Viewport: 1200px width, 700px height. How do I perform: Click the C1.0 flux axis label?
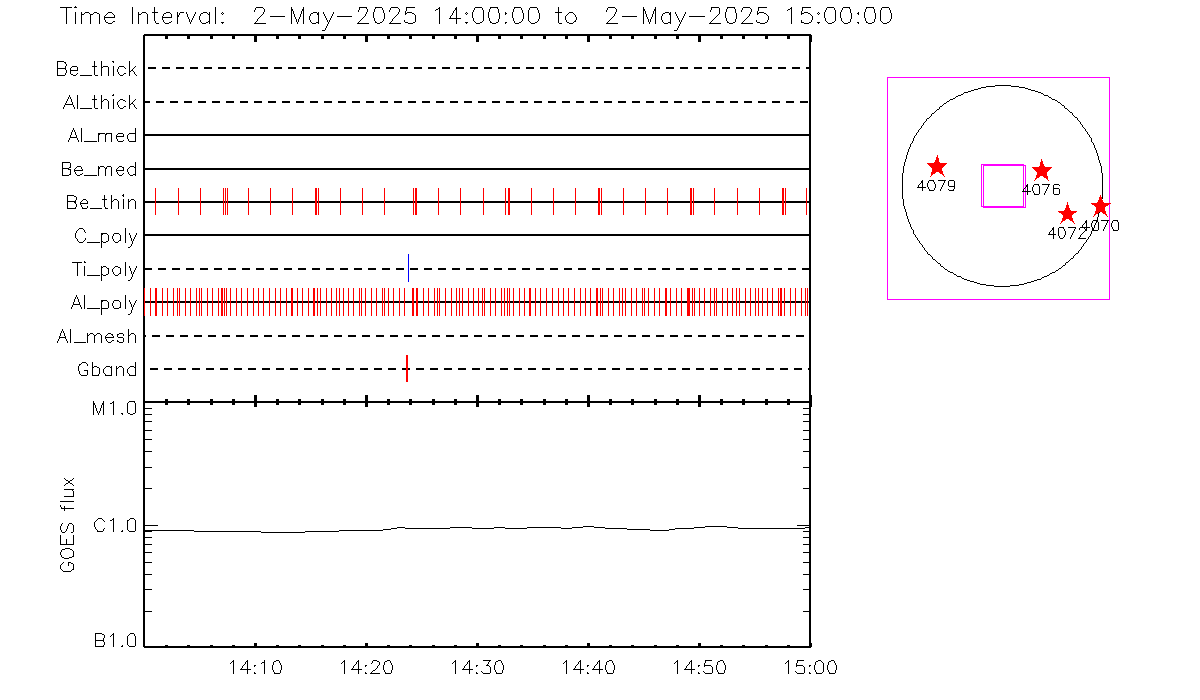pyautogui.click(x=115, y=526)
